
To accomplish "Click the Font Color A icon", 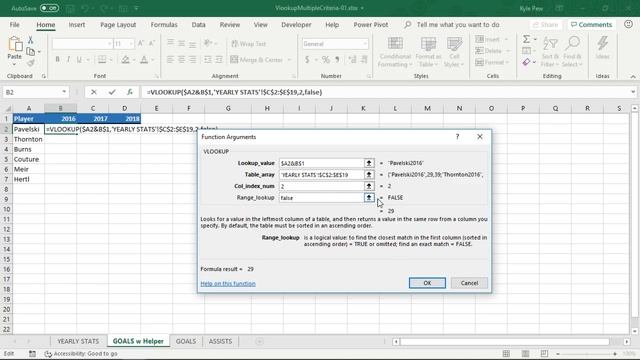I will coord(144,60).
